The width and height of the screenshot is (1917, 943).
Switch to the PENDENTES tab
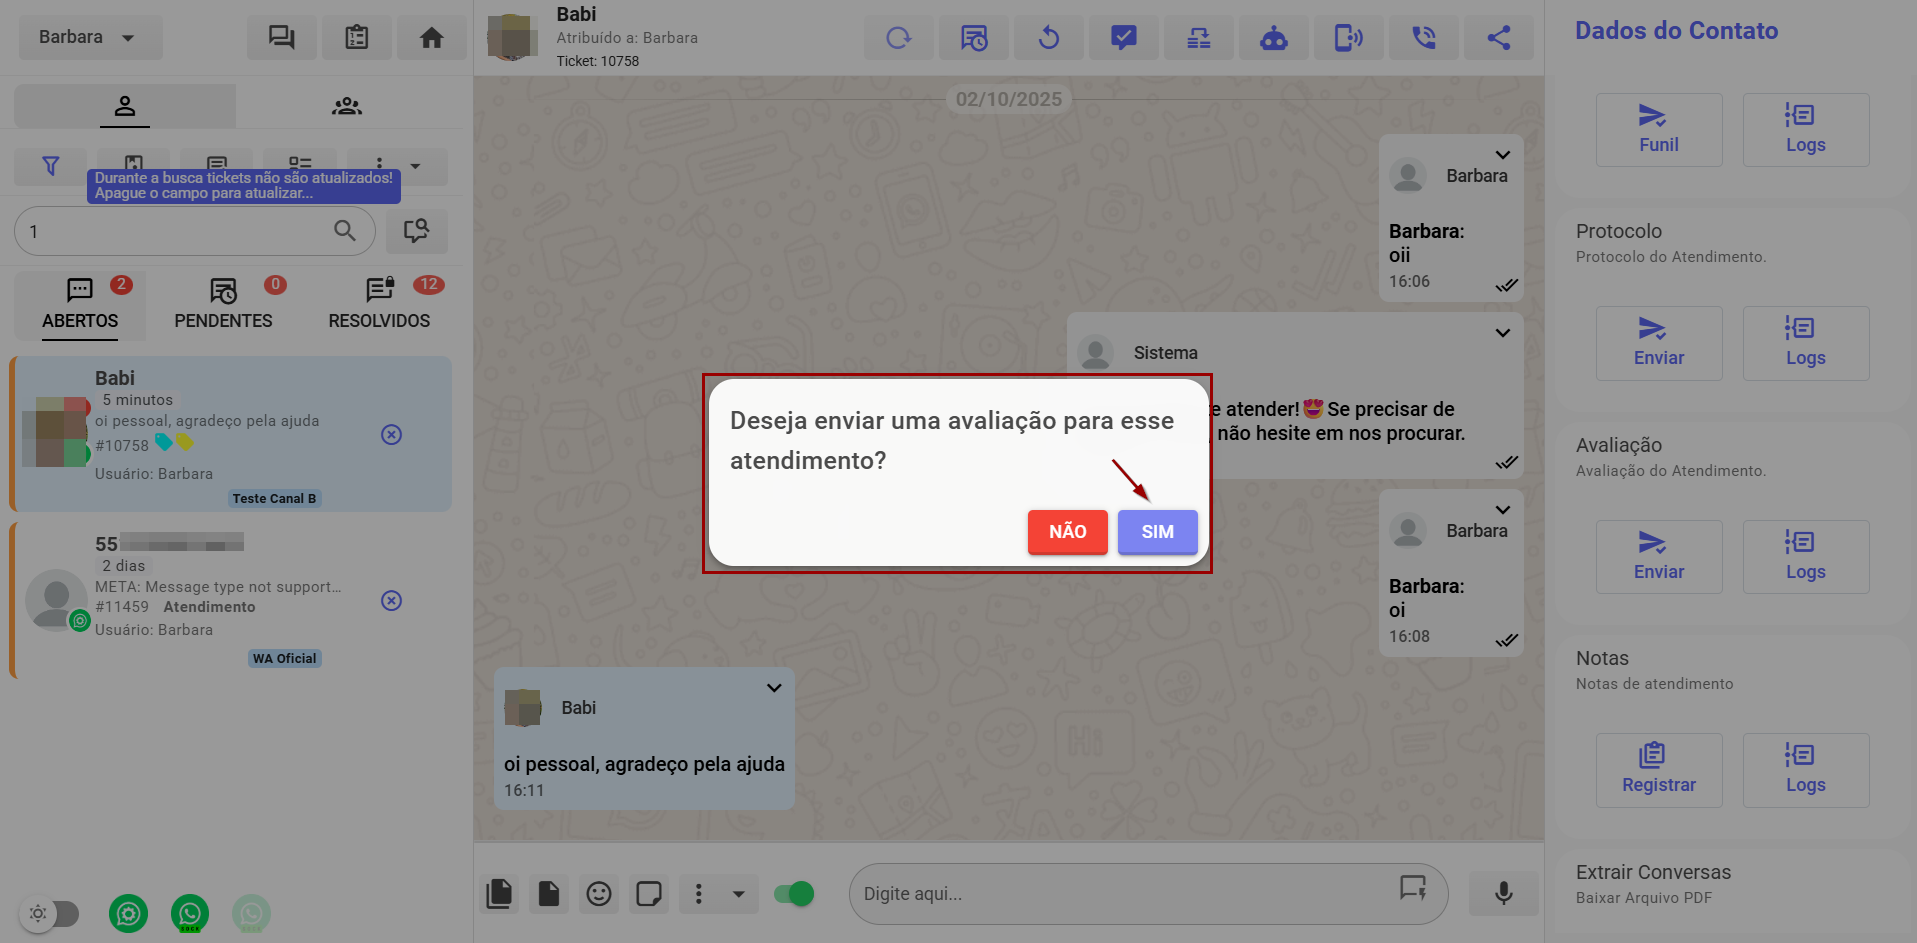point(223,305)
